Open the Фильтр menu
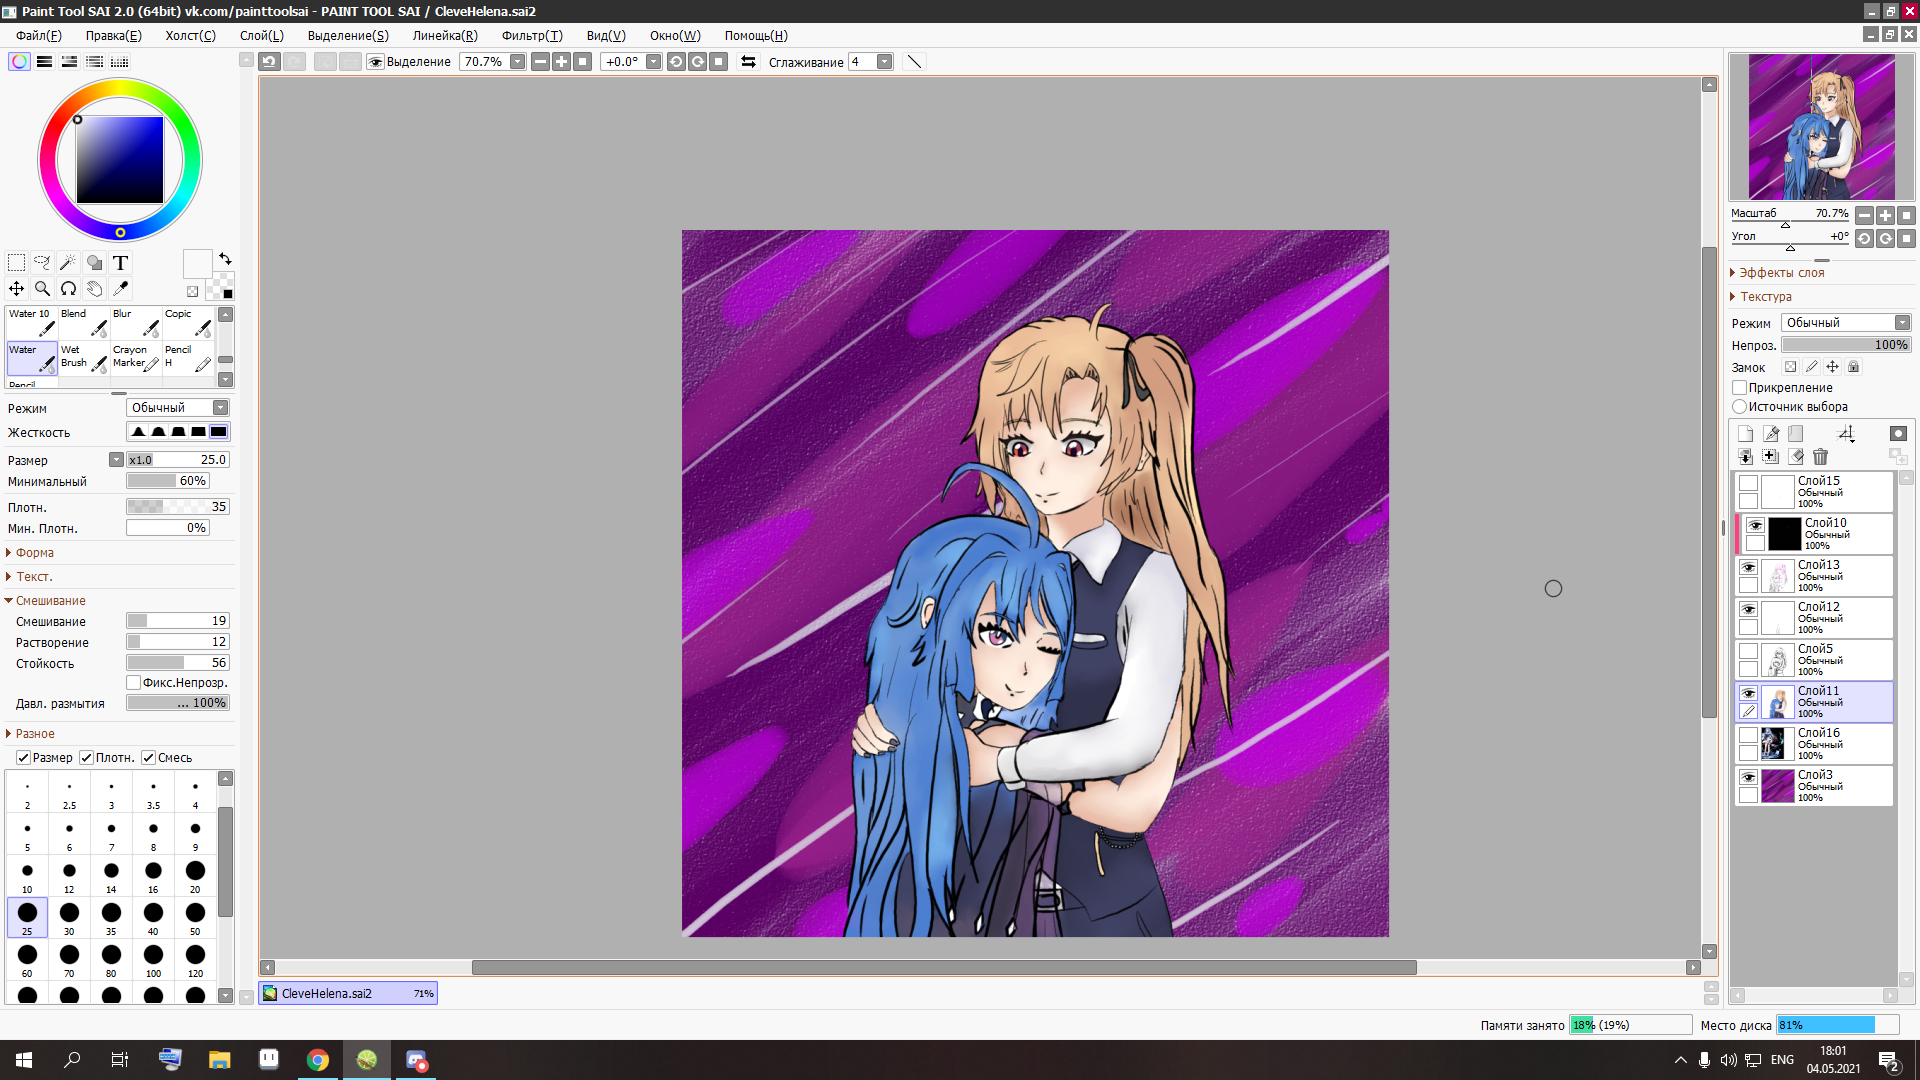 tap(531, 35)
